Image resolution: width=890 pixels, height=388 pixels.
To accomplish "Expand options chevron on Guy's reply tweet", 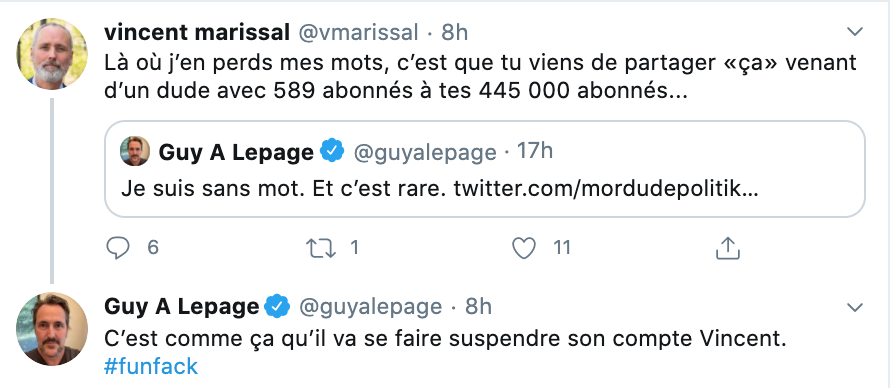I will [x=855, y=308].
